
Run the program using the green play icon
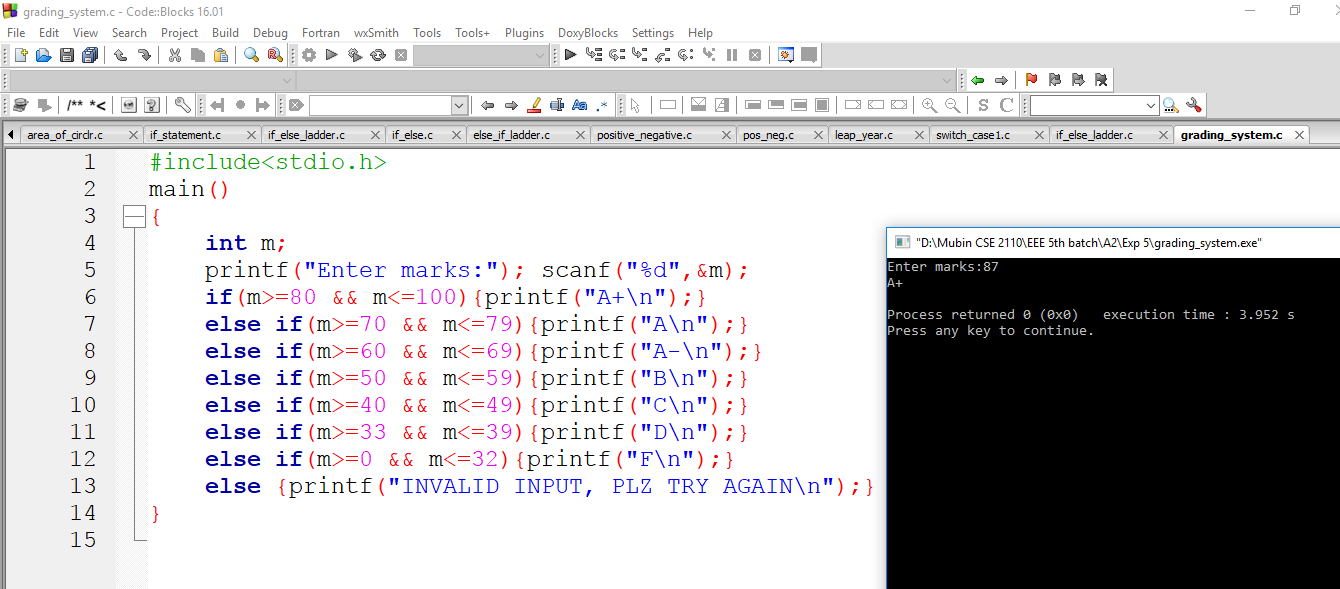click(x=331, y=55)
